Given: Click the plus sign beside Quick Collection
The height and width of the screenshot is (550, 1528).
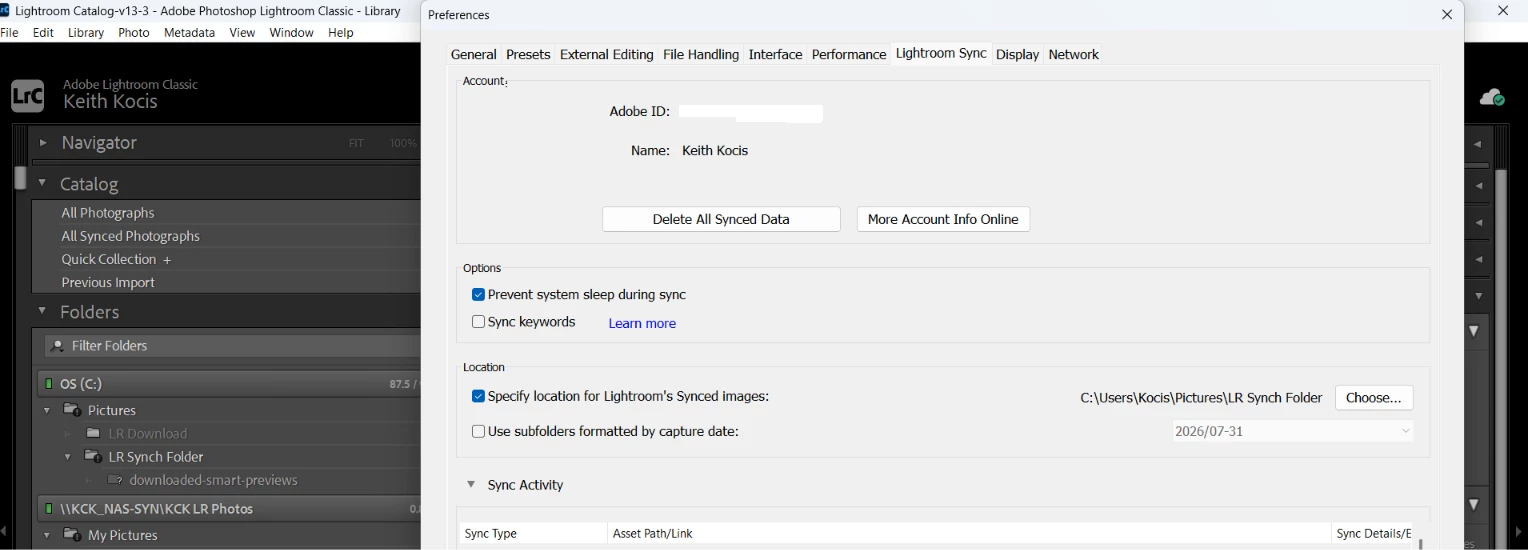Looking at the screenshot, I should pyautogui.click(x=167, y=260).
